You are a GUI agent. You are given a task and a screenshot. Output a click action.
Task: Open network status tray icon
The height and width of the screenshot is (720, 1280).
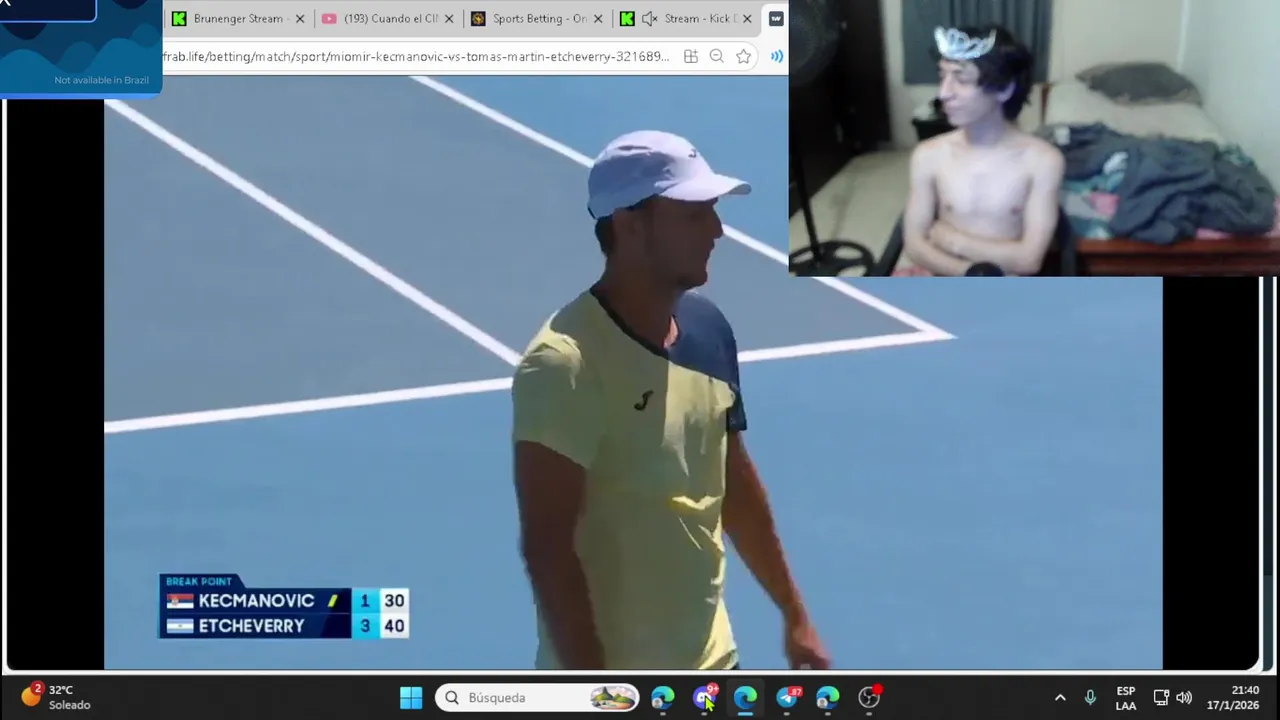point(1161,698)
